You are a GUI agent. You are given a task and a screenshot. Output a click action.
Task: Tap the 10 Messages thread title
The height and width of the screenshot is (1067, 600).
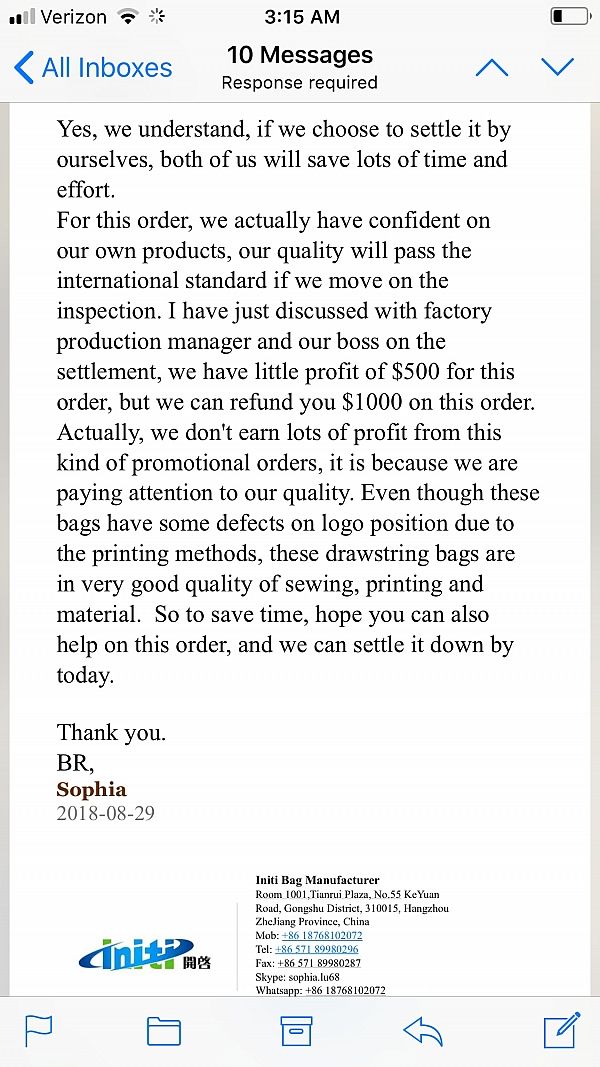[300, 55]
